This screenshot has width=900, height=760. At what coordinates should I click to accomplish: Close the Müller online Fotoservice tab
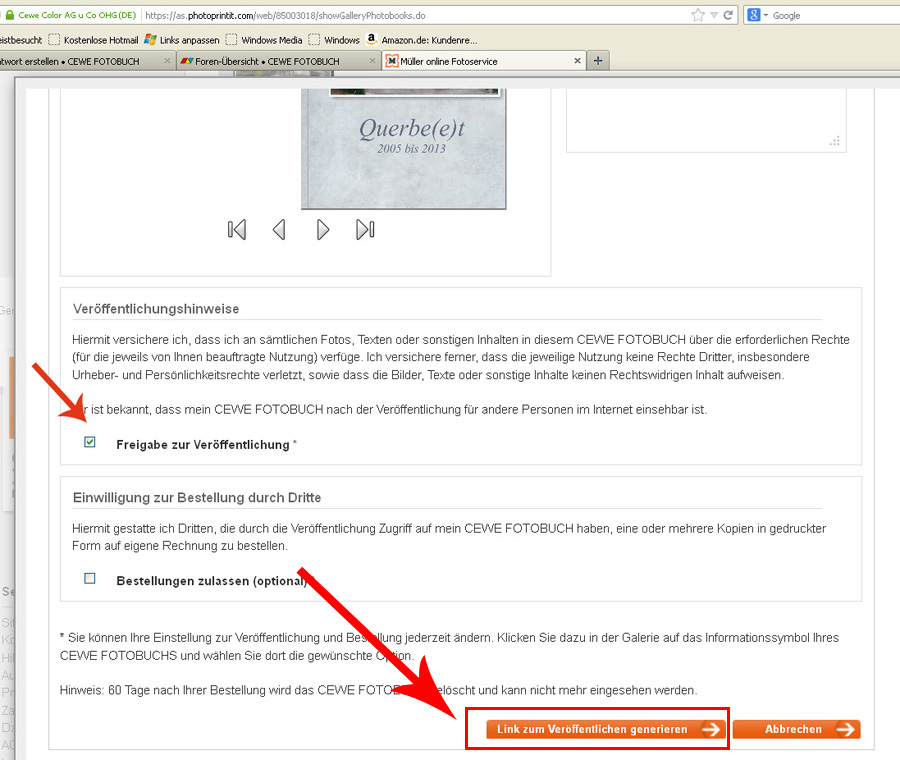(x=577, y=60)
